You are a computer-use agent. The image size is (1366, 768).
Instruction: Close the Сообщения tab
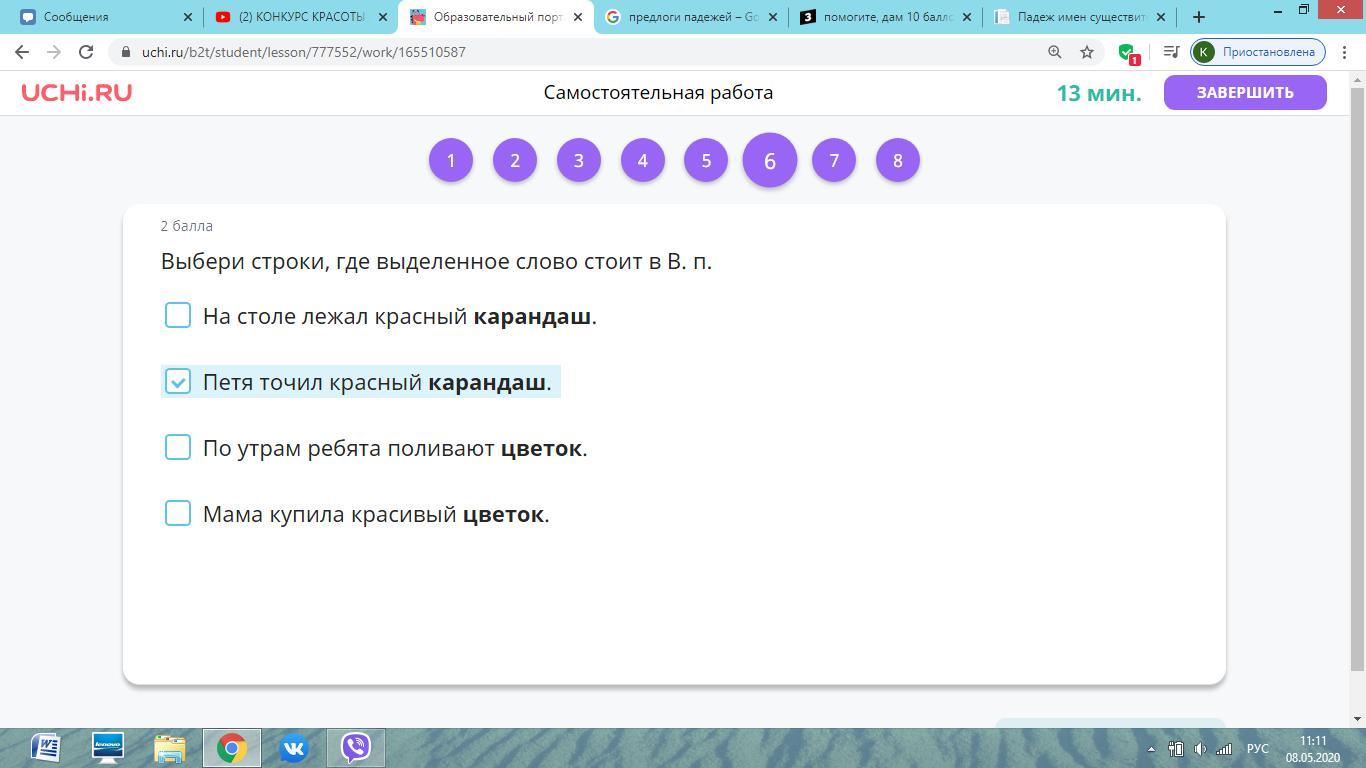pyautogui.click(x=188, y=17)
